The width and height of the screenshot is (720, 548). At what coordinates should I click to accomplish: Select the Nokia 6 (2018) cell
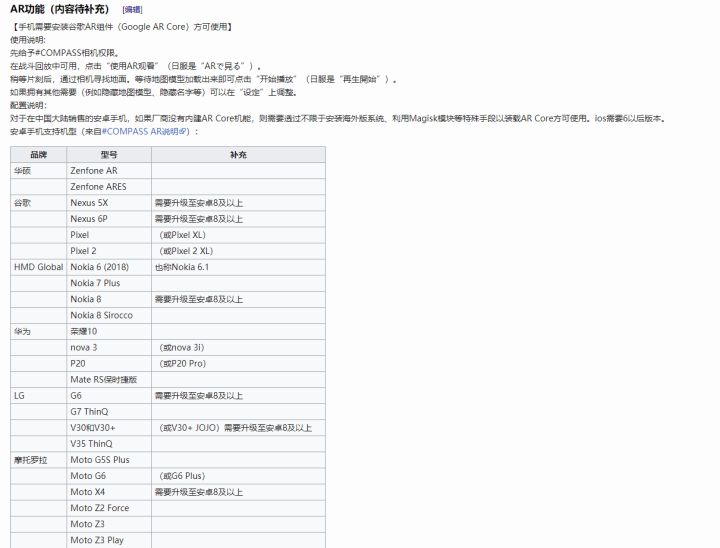coord(109,267)
